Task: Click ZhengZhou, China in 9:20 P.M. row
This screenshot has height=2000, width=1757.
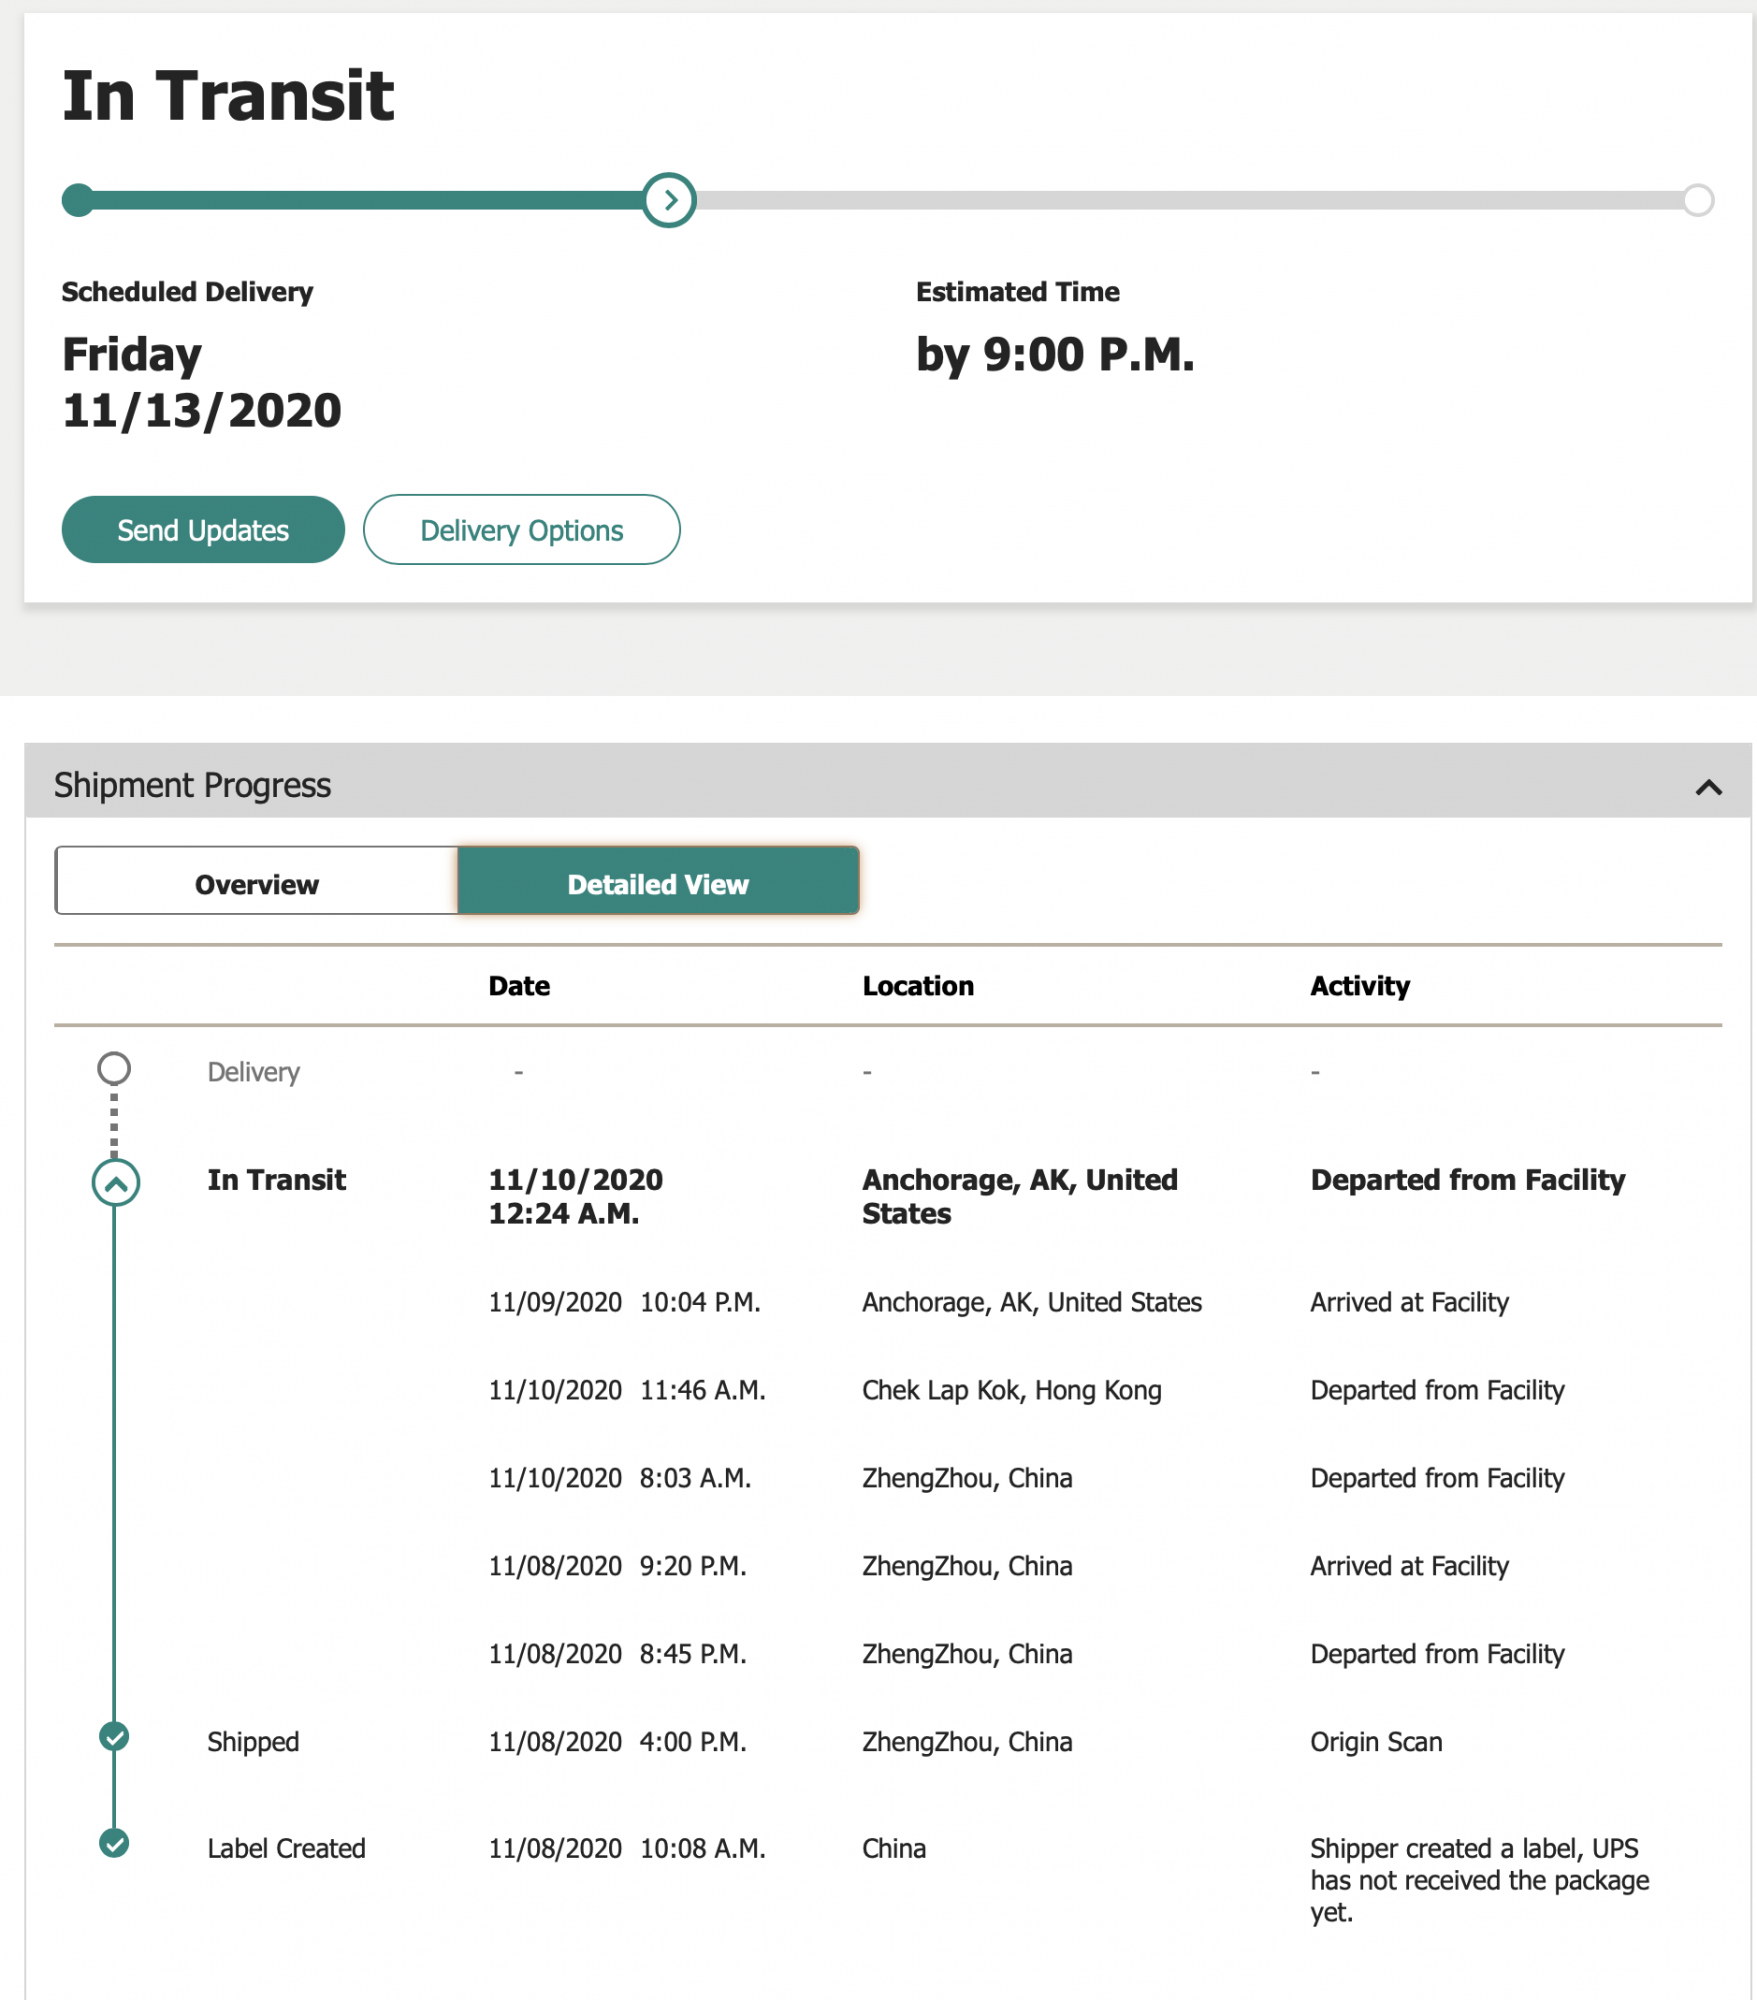Action: coord(967,1566)
